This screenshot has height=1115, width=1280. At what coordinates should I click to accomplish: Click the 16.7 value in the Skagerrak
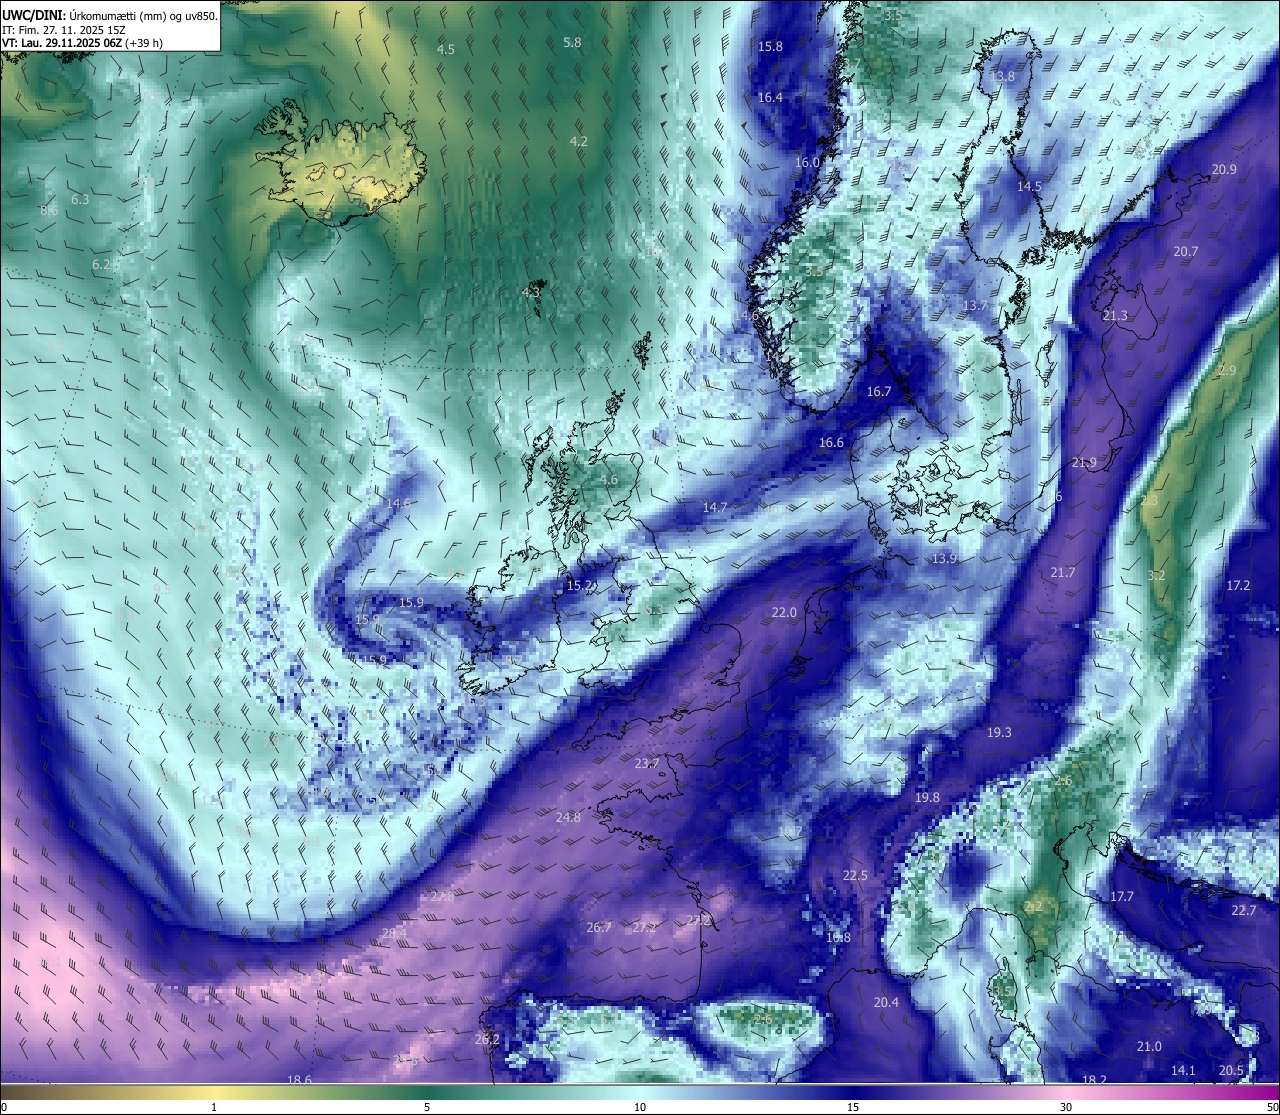879,391
